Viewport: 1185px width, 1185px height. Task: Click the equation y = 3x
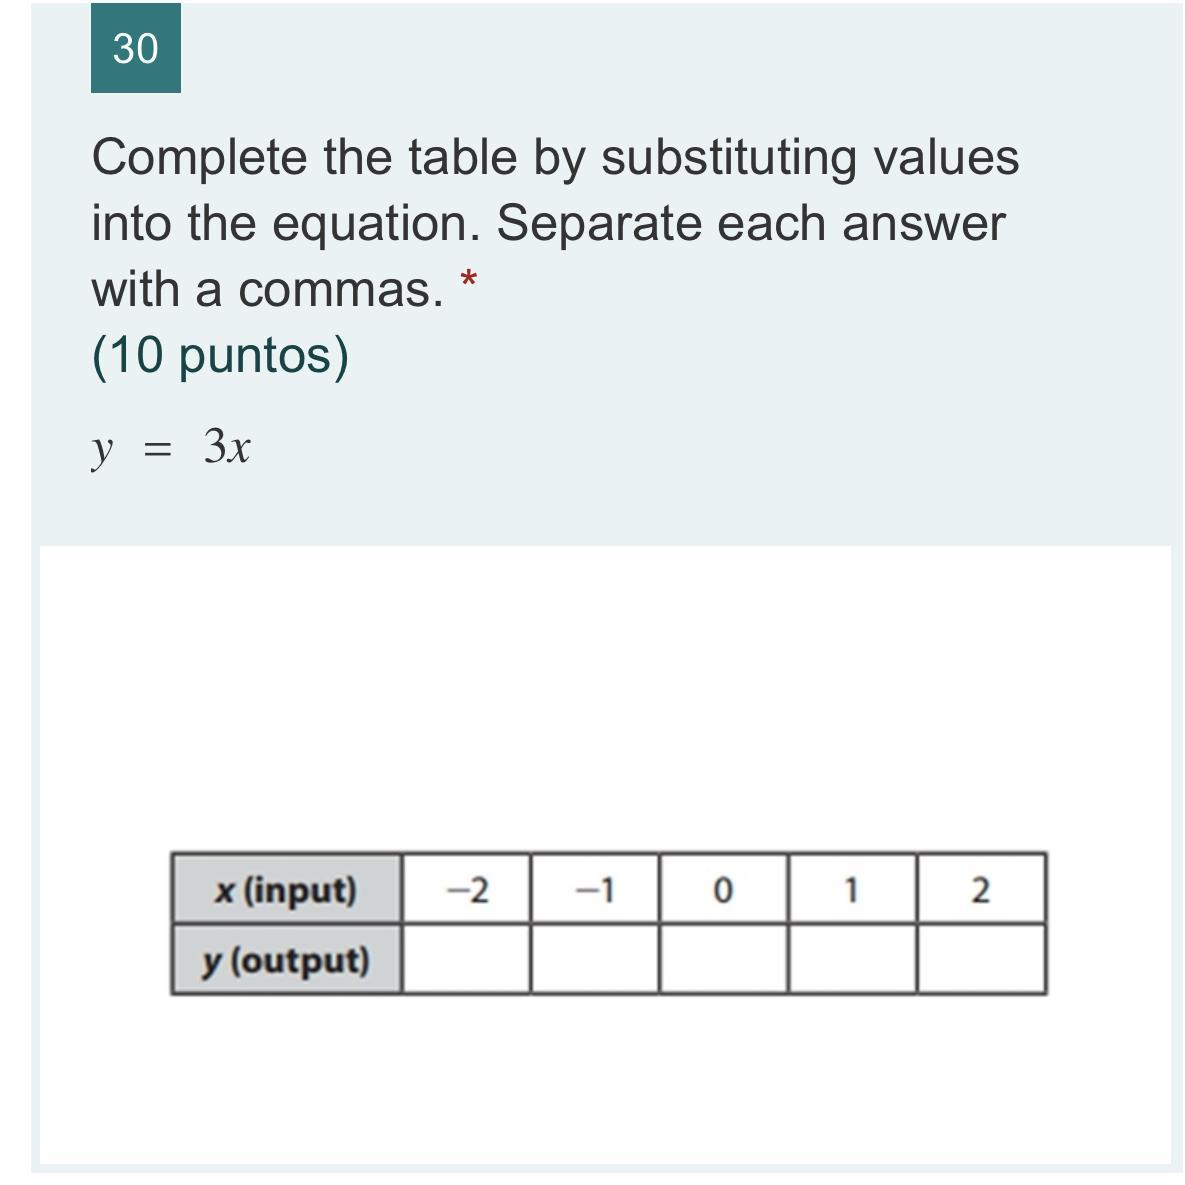coord(171,448)
